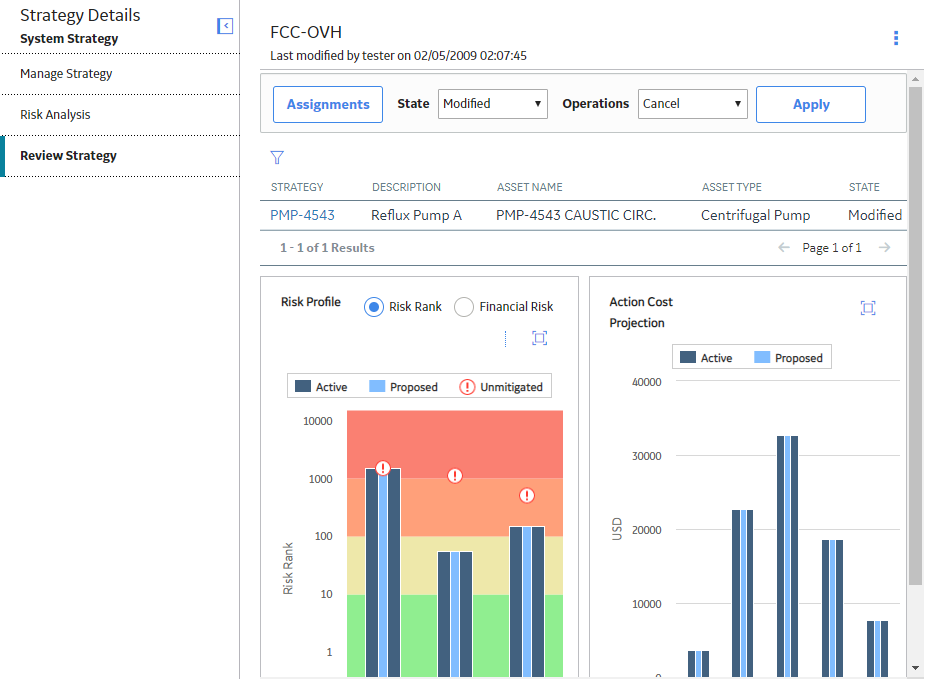Sort by the DESCRIPTION column header
This screenshot has height=679, width=944.
(x=406, y=187)
